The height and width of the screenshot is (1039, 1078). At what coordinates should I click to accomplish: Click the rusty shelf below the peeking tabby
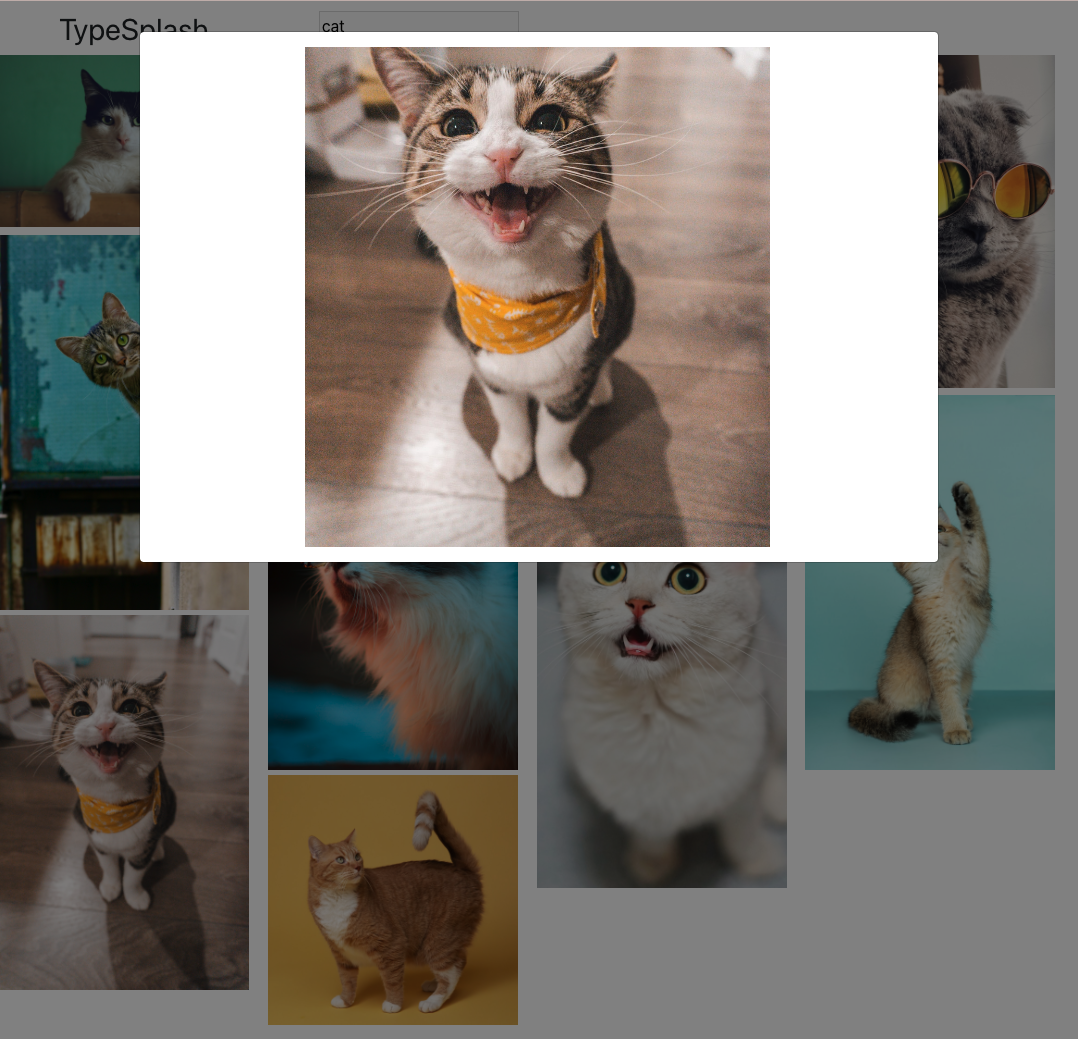(87, 541)
